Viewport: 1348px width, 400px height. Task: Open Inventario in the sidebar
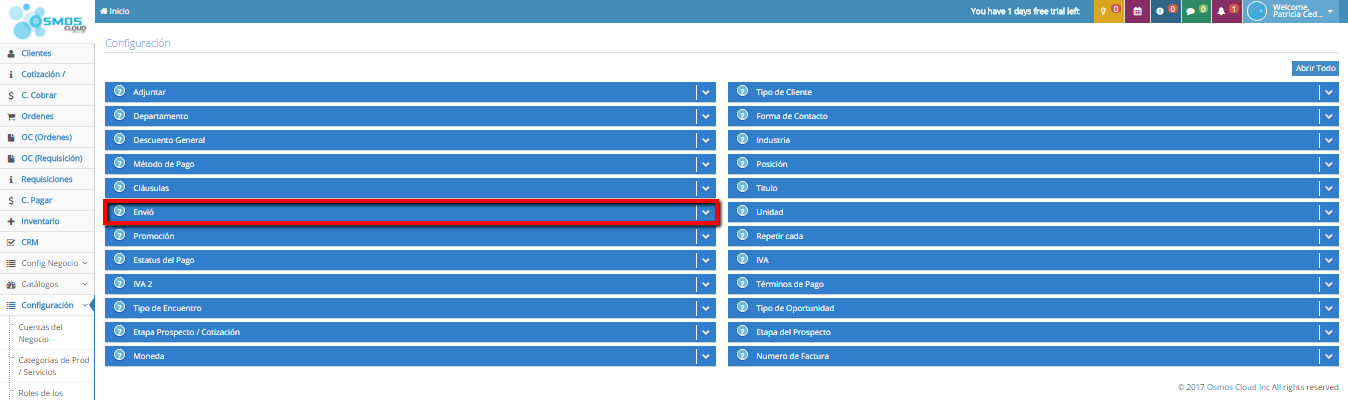click(47, 221)
